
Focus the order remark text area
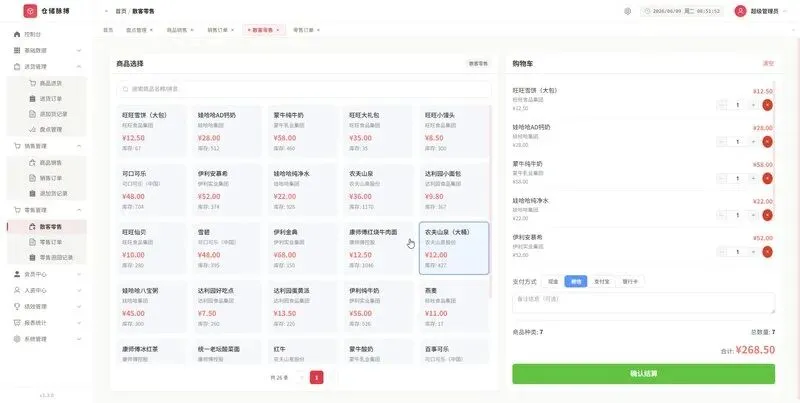pos(643,303)
